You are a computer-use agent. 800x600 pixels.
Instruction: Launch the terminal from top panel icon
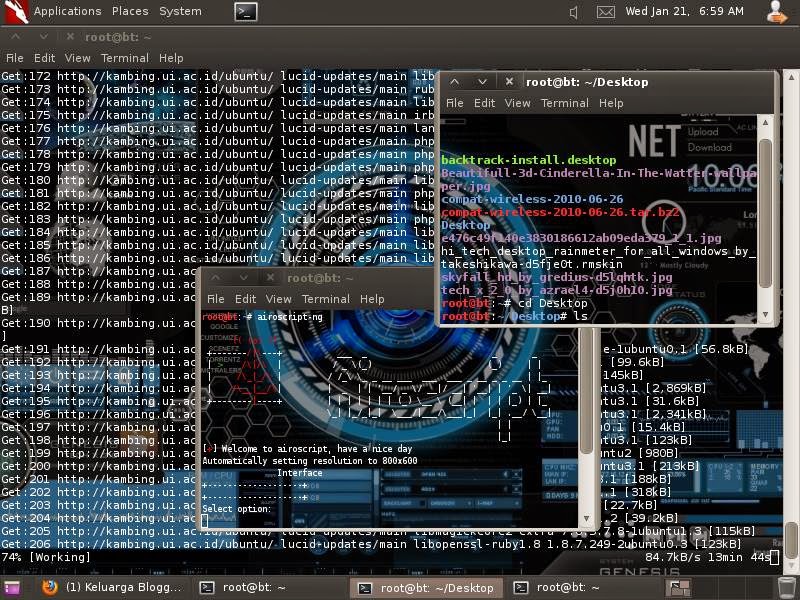245,12
